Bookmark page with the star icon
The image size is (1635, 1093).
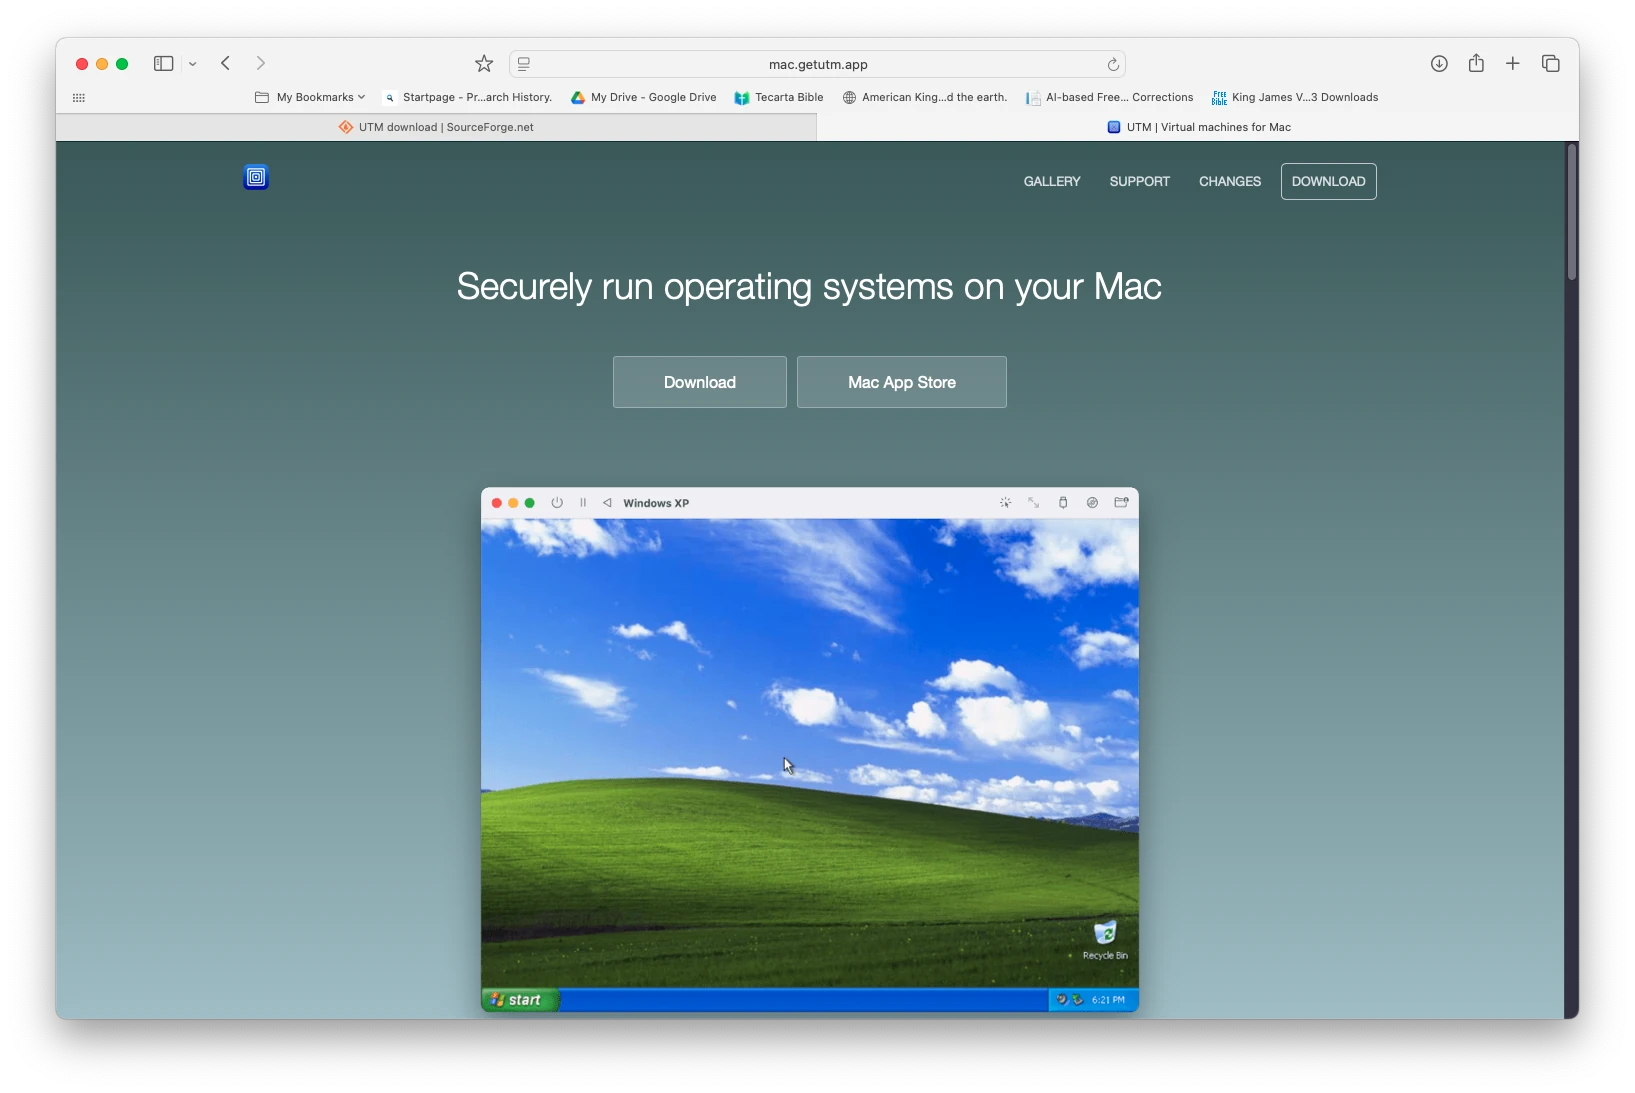[x=484, y=64]
